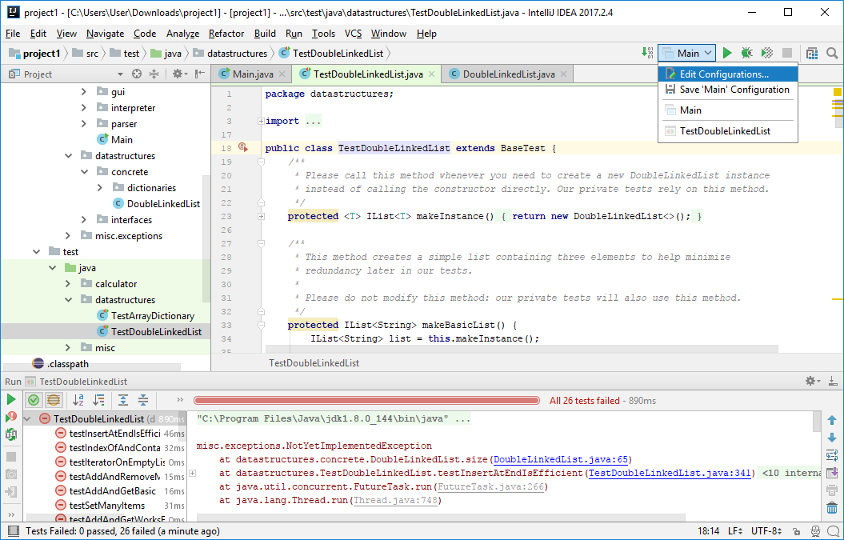Hide the Run tool window
This screenshot has width=844, height=540.
(x=833, y=381)
